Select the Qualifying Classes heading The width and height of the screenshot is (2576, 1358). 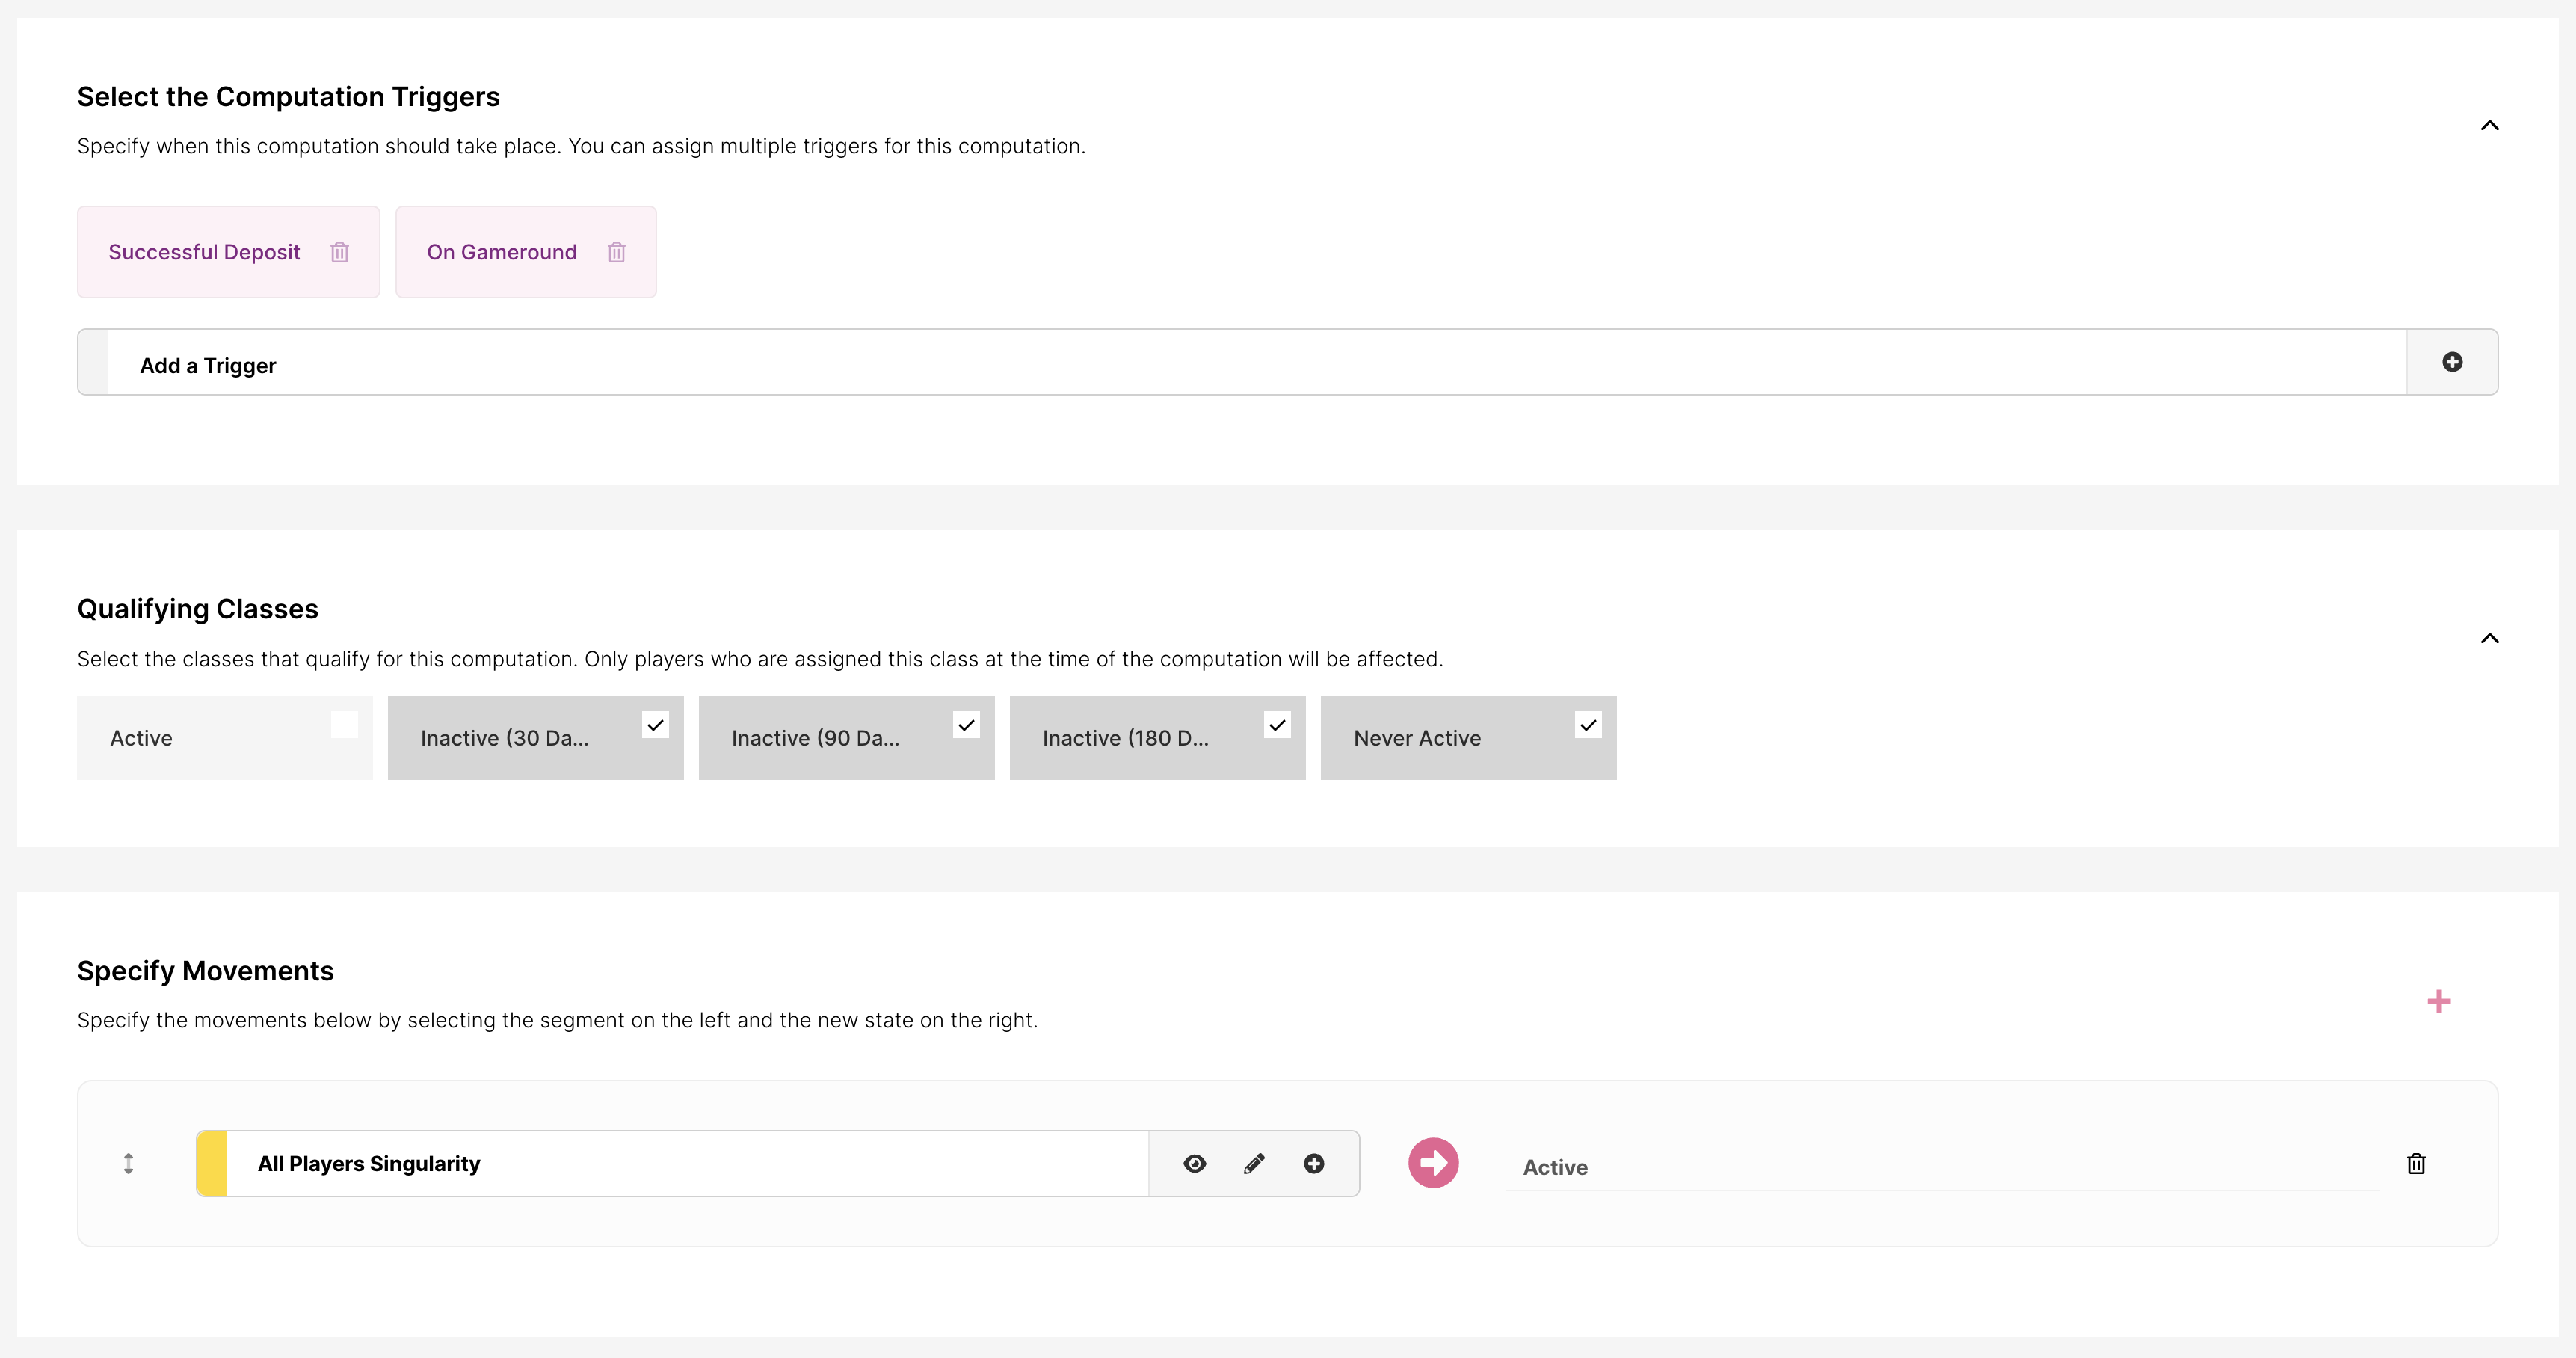(198, 609)
